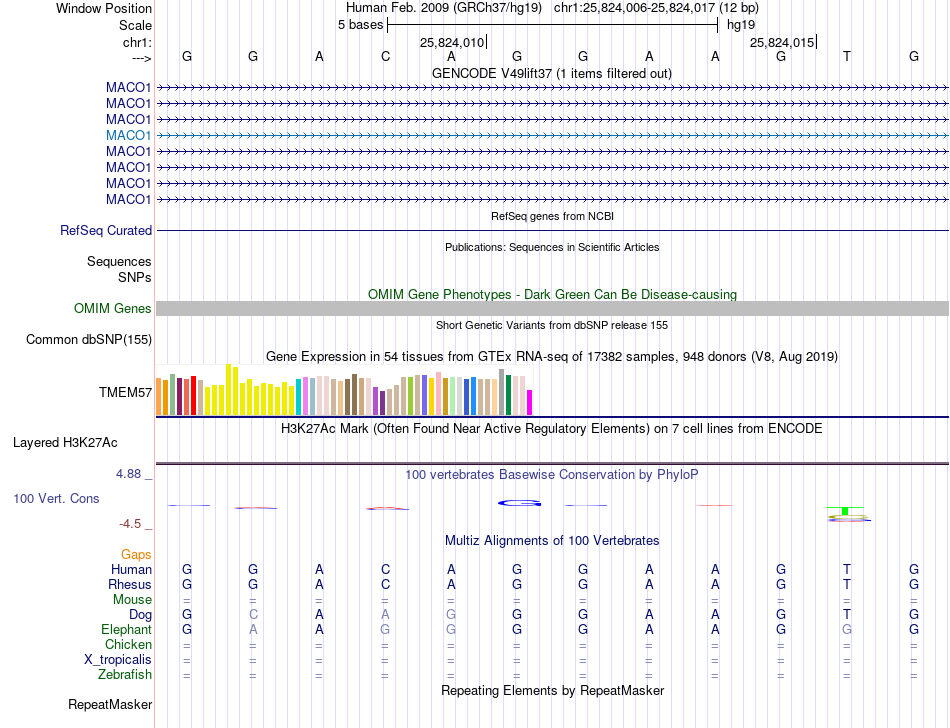Select Elephant species row label
The image size is (950, 728).
point(126,629)
